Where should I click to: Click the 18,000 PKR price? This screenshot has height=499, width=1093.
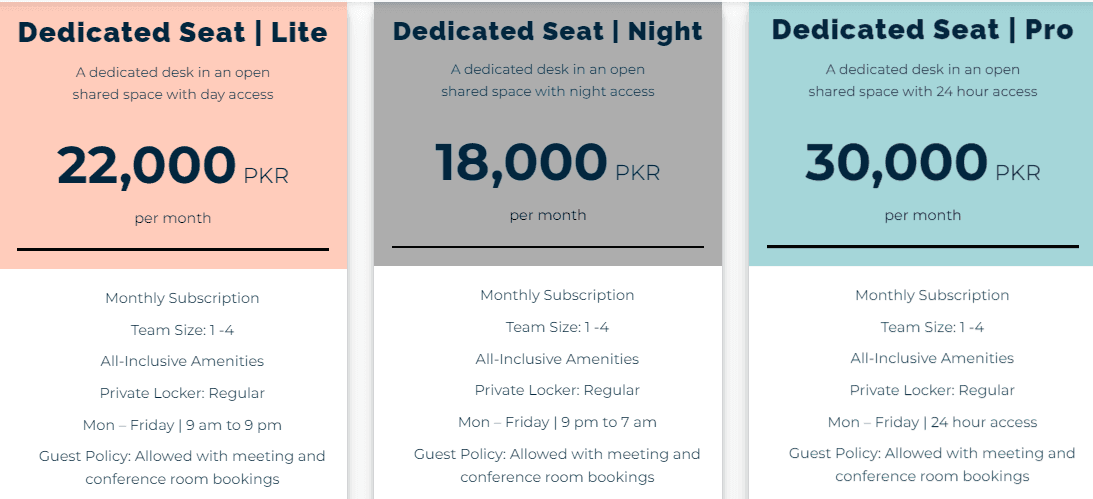pyautogui.click(x=547, y=164)
